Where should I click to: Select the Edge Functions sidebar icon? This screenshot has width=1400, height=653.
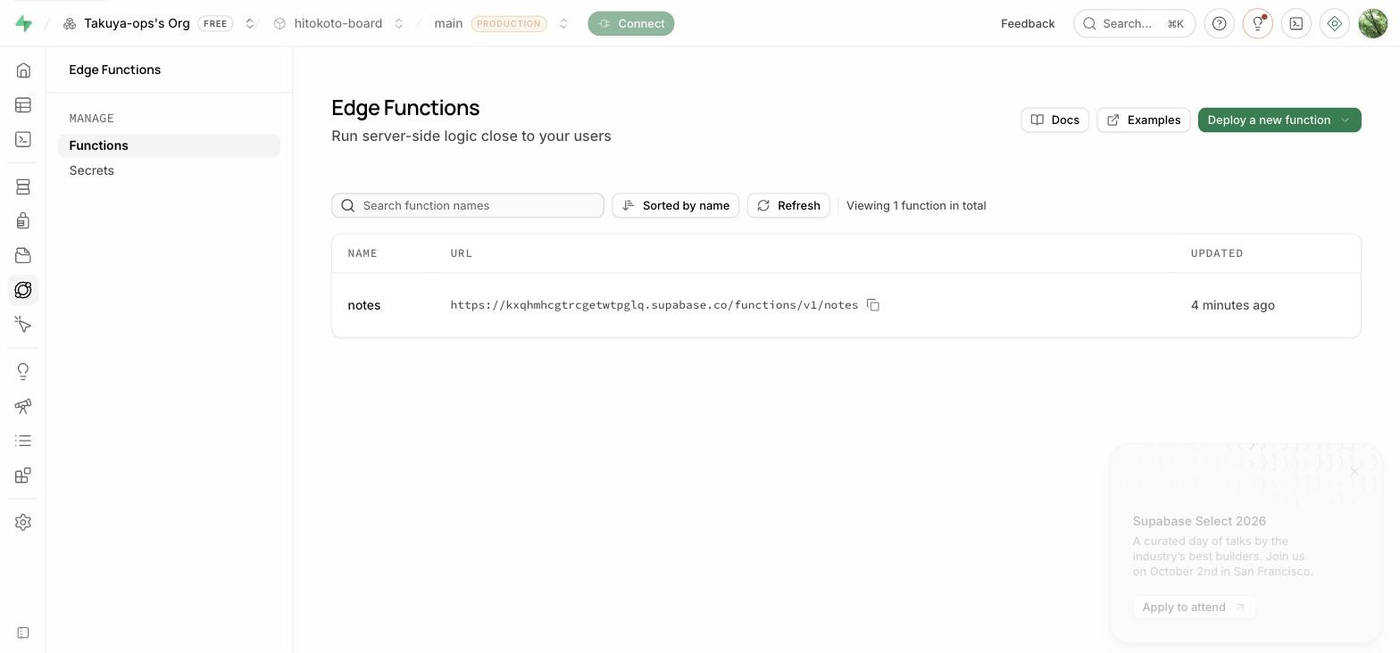(x=23, y=290)
